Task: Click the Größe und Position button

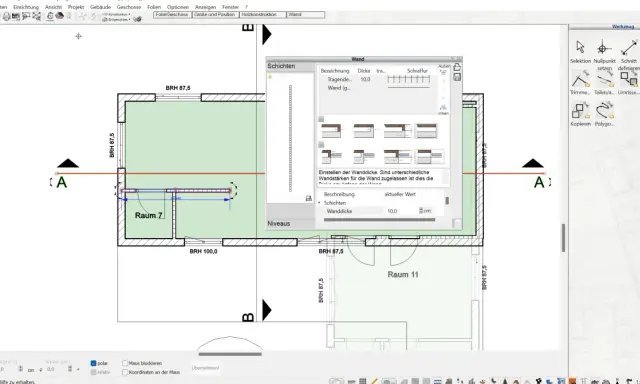Action: [x=215, y=15]
